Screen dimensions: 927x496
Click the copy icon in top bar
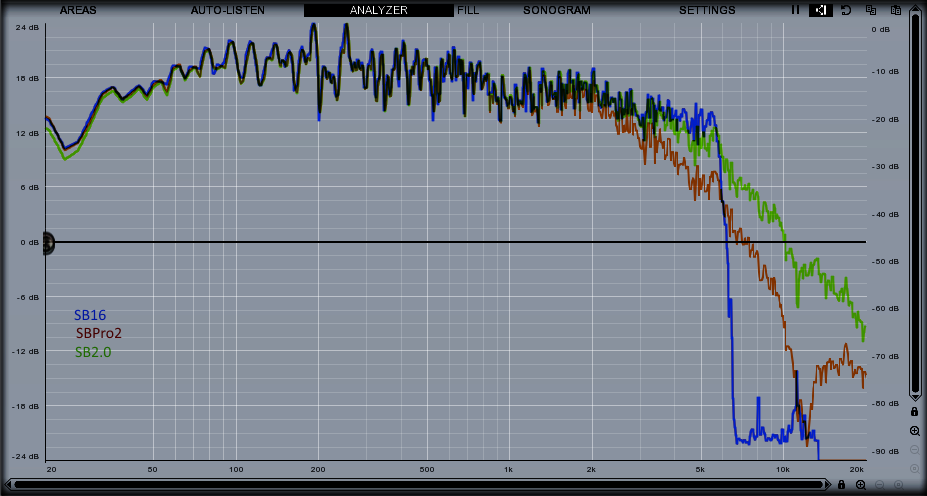[871, 10]
